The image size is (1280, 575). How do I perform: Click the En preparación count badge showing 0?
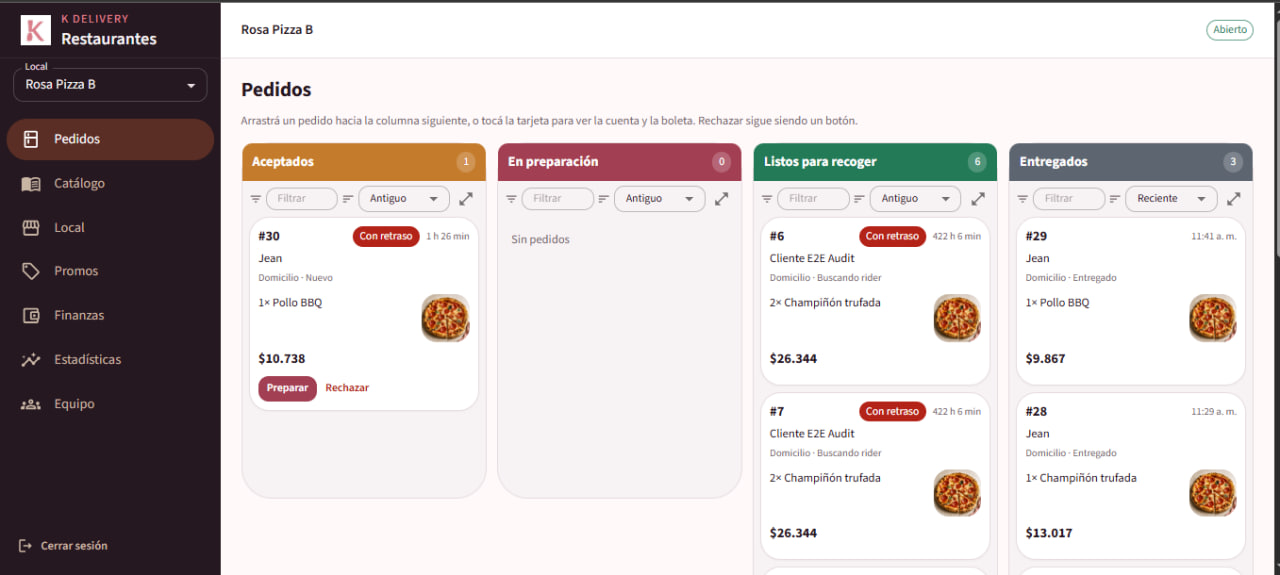click(x=721, y=162)
